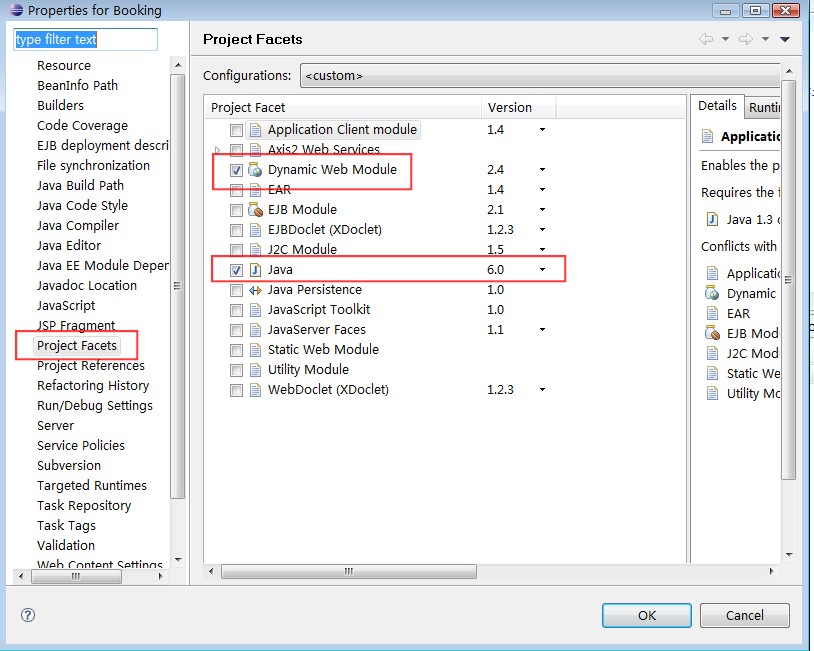Click the Static Web Module document icon
814x651 pixels.
coord(255,350)
